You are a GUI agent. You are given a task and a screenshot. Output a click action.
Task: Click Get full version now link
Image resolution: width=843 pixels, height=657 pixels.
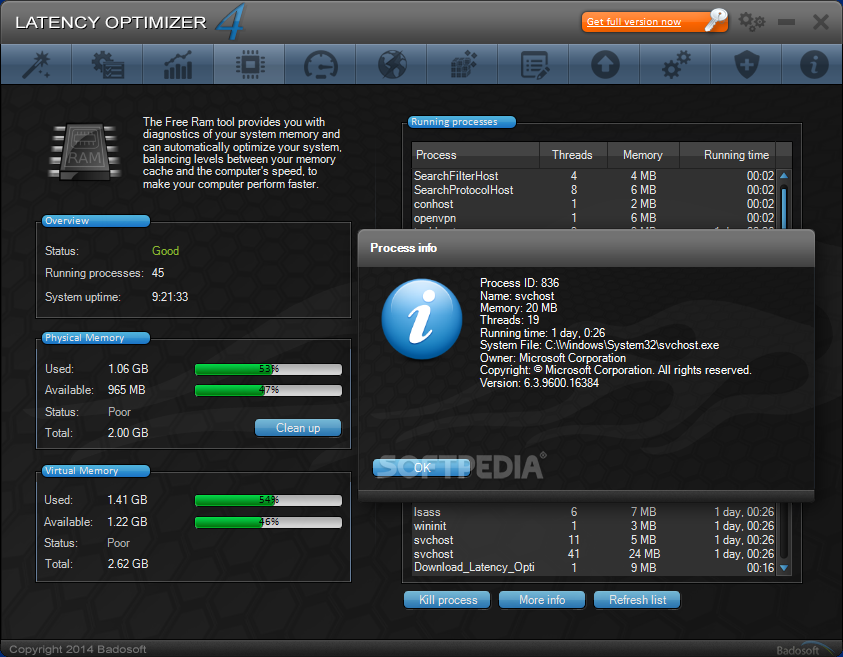point(633,22)
